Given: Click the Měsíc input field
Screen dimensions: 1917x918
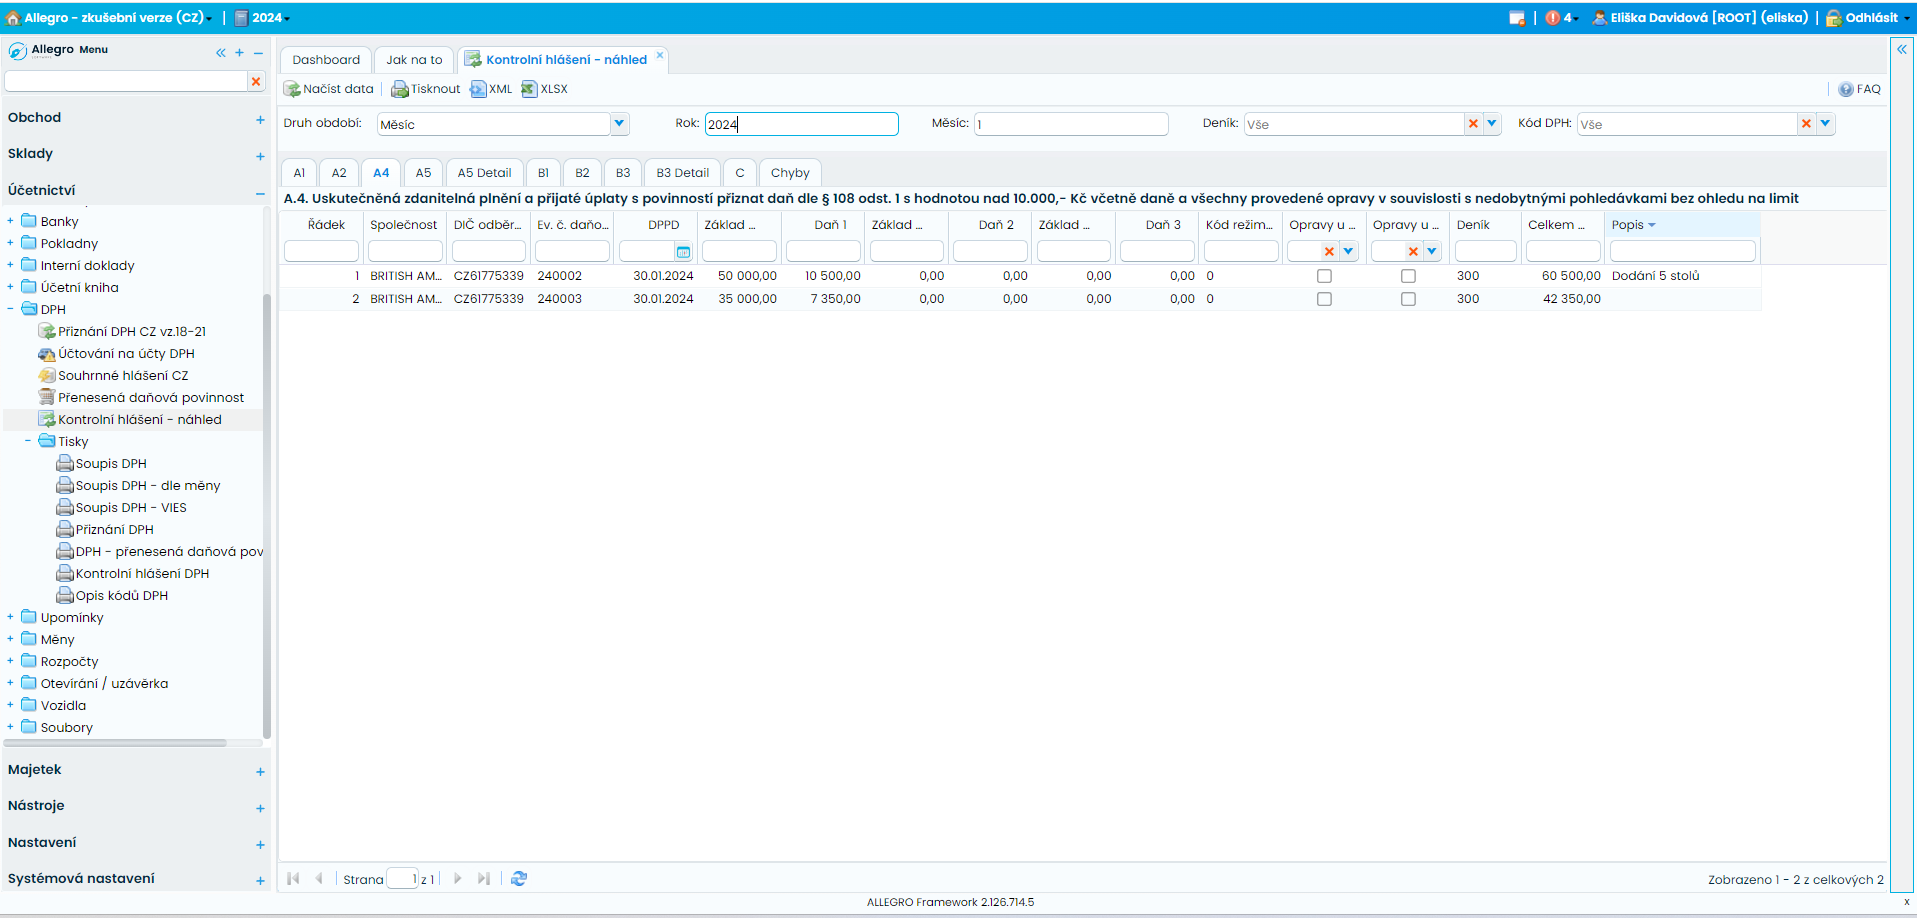Looking at the screenshot, I should 1071,124.
